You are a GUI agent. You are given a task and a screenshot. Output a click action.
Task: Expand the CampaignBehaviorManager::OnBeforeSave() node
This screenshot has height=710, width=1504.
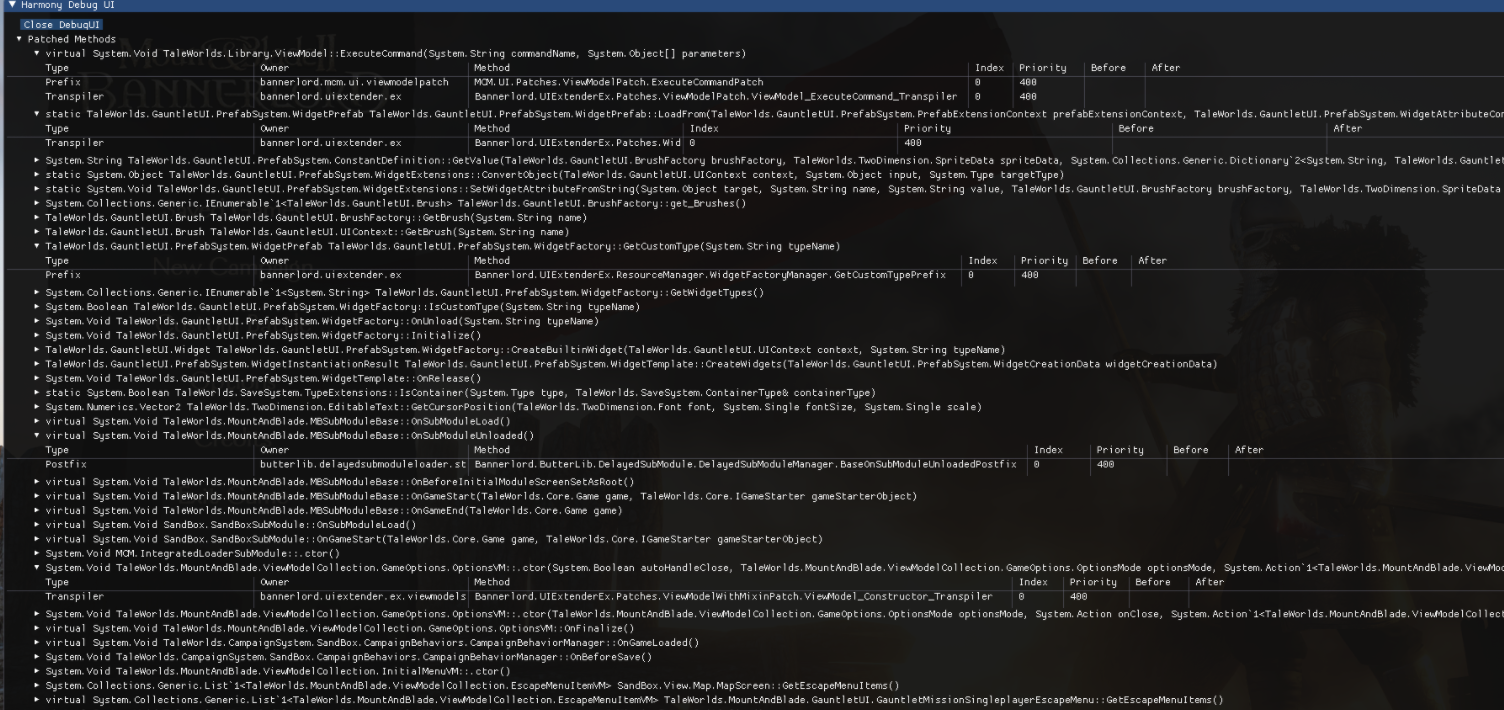coord(37,657)
